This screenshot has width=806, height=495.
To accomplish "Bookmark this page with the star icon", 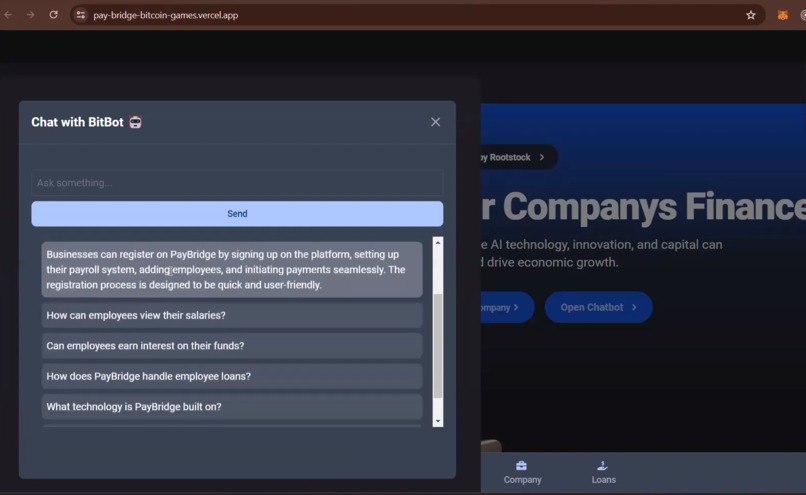I will pos(751,15).
